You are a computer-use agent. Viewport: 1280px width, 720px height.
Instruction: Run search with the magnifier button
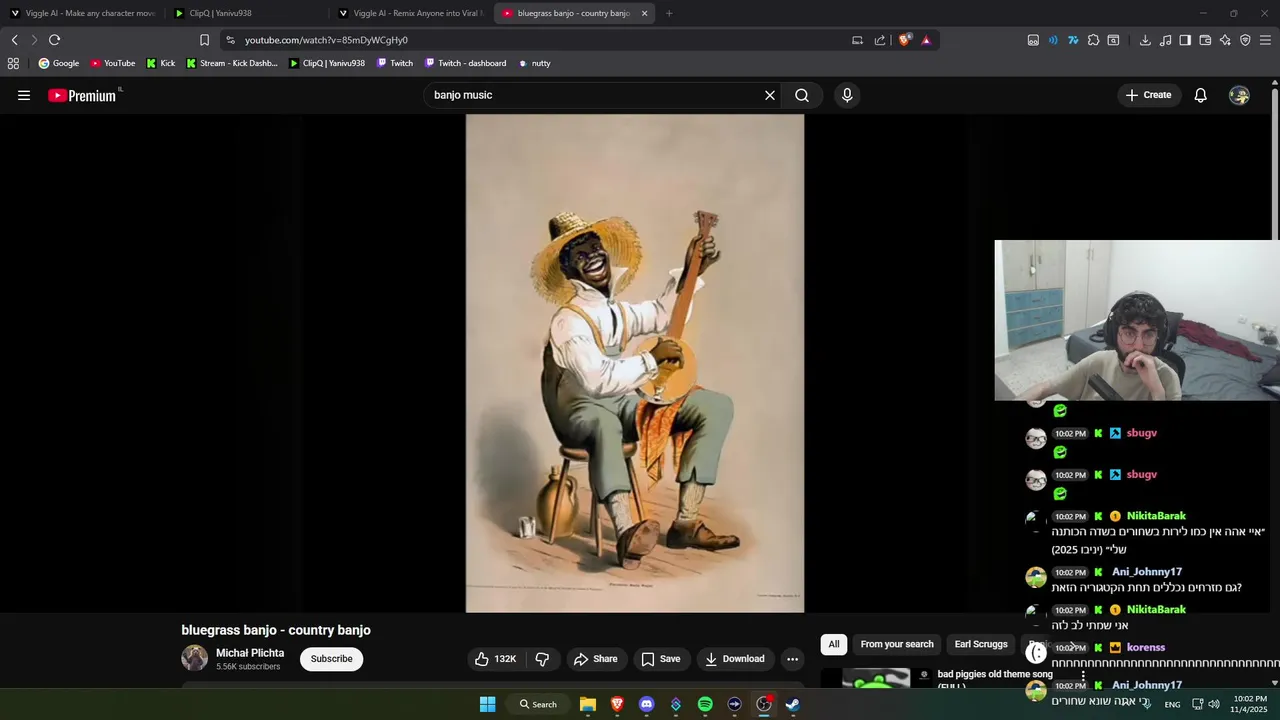click(802, 95)
